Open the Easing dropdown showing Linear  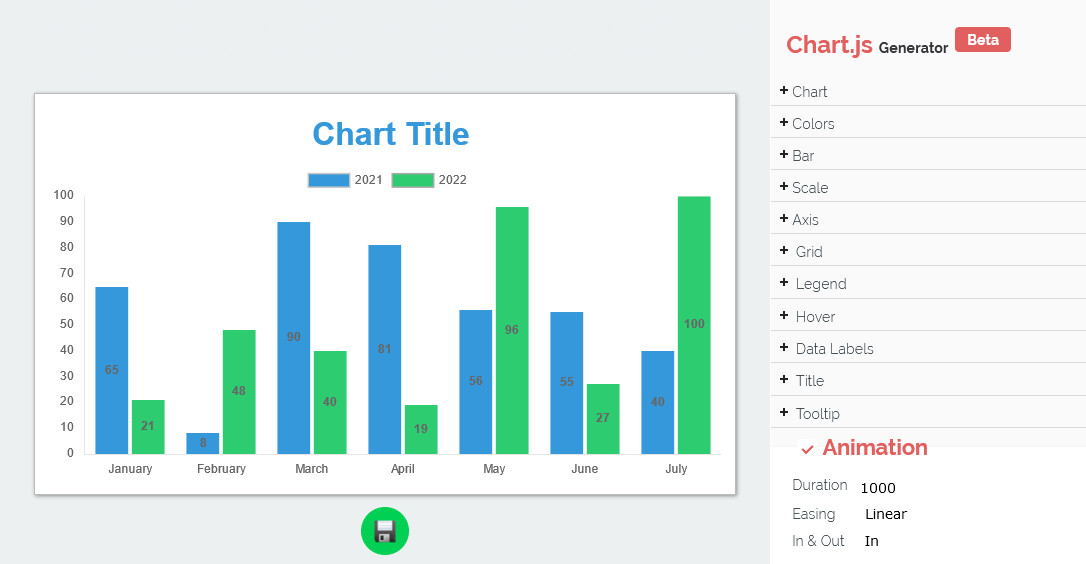point(886,514)
